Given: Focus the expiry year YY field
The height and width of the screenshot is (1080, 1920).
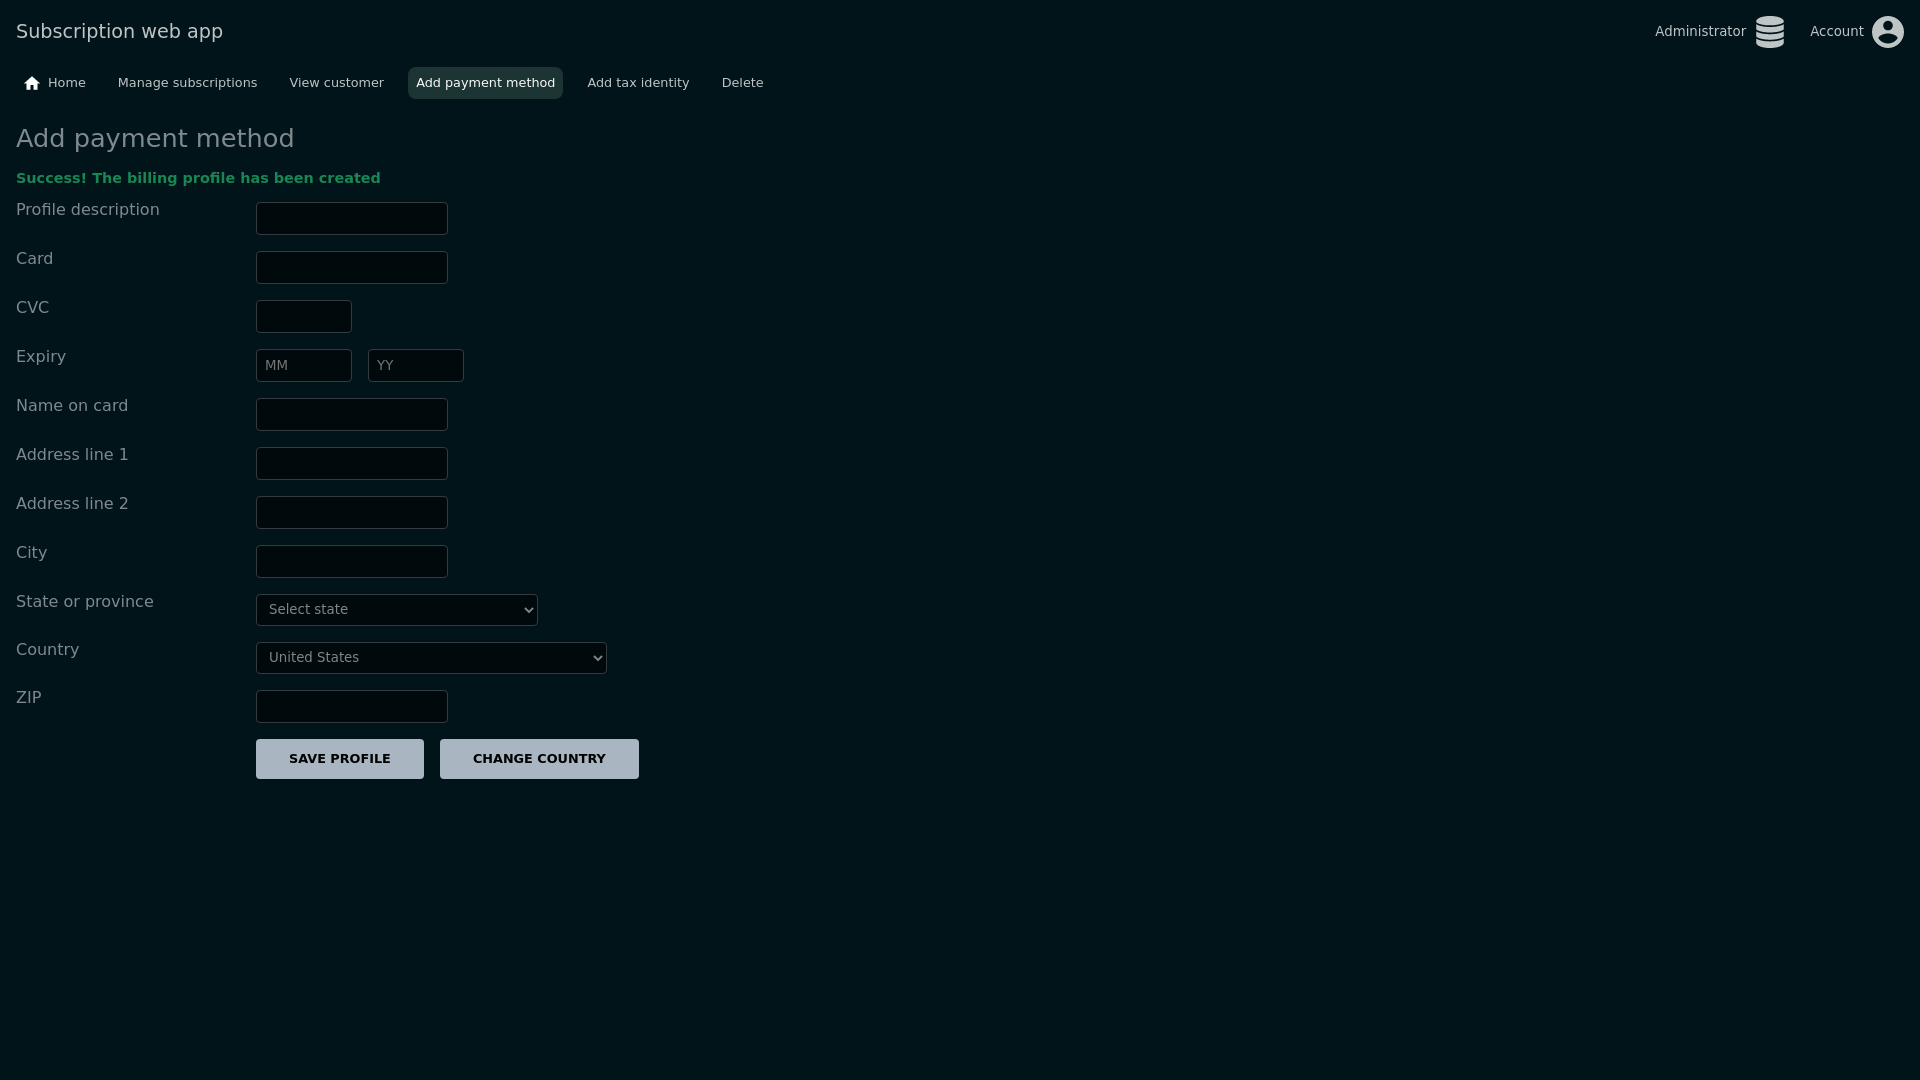Looking at the screenshot, I should [x=415, y=366].
